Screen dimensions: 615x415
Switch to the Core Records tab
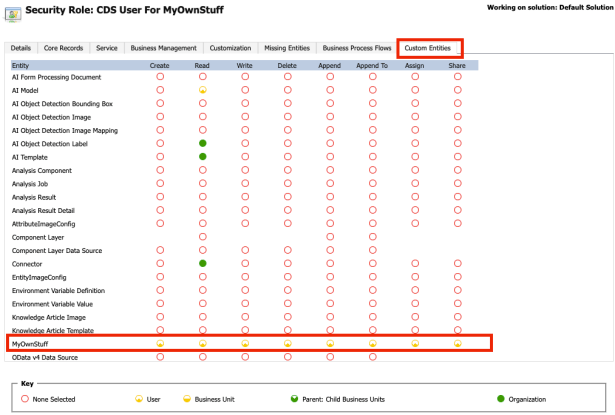(64, 48)
